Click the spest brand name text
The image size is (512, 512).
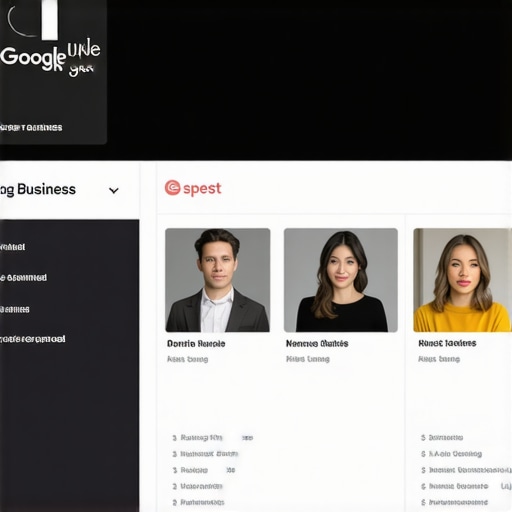coord(202,189)
